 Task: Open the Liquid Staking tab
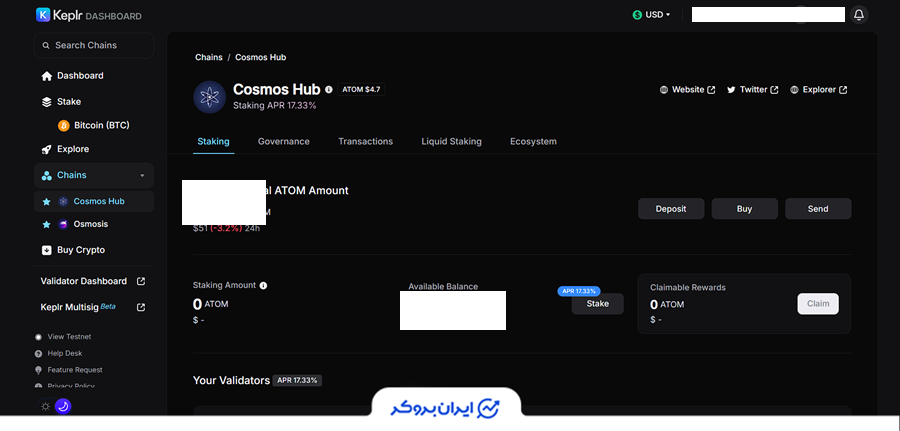(451, 141)
